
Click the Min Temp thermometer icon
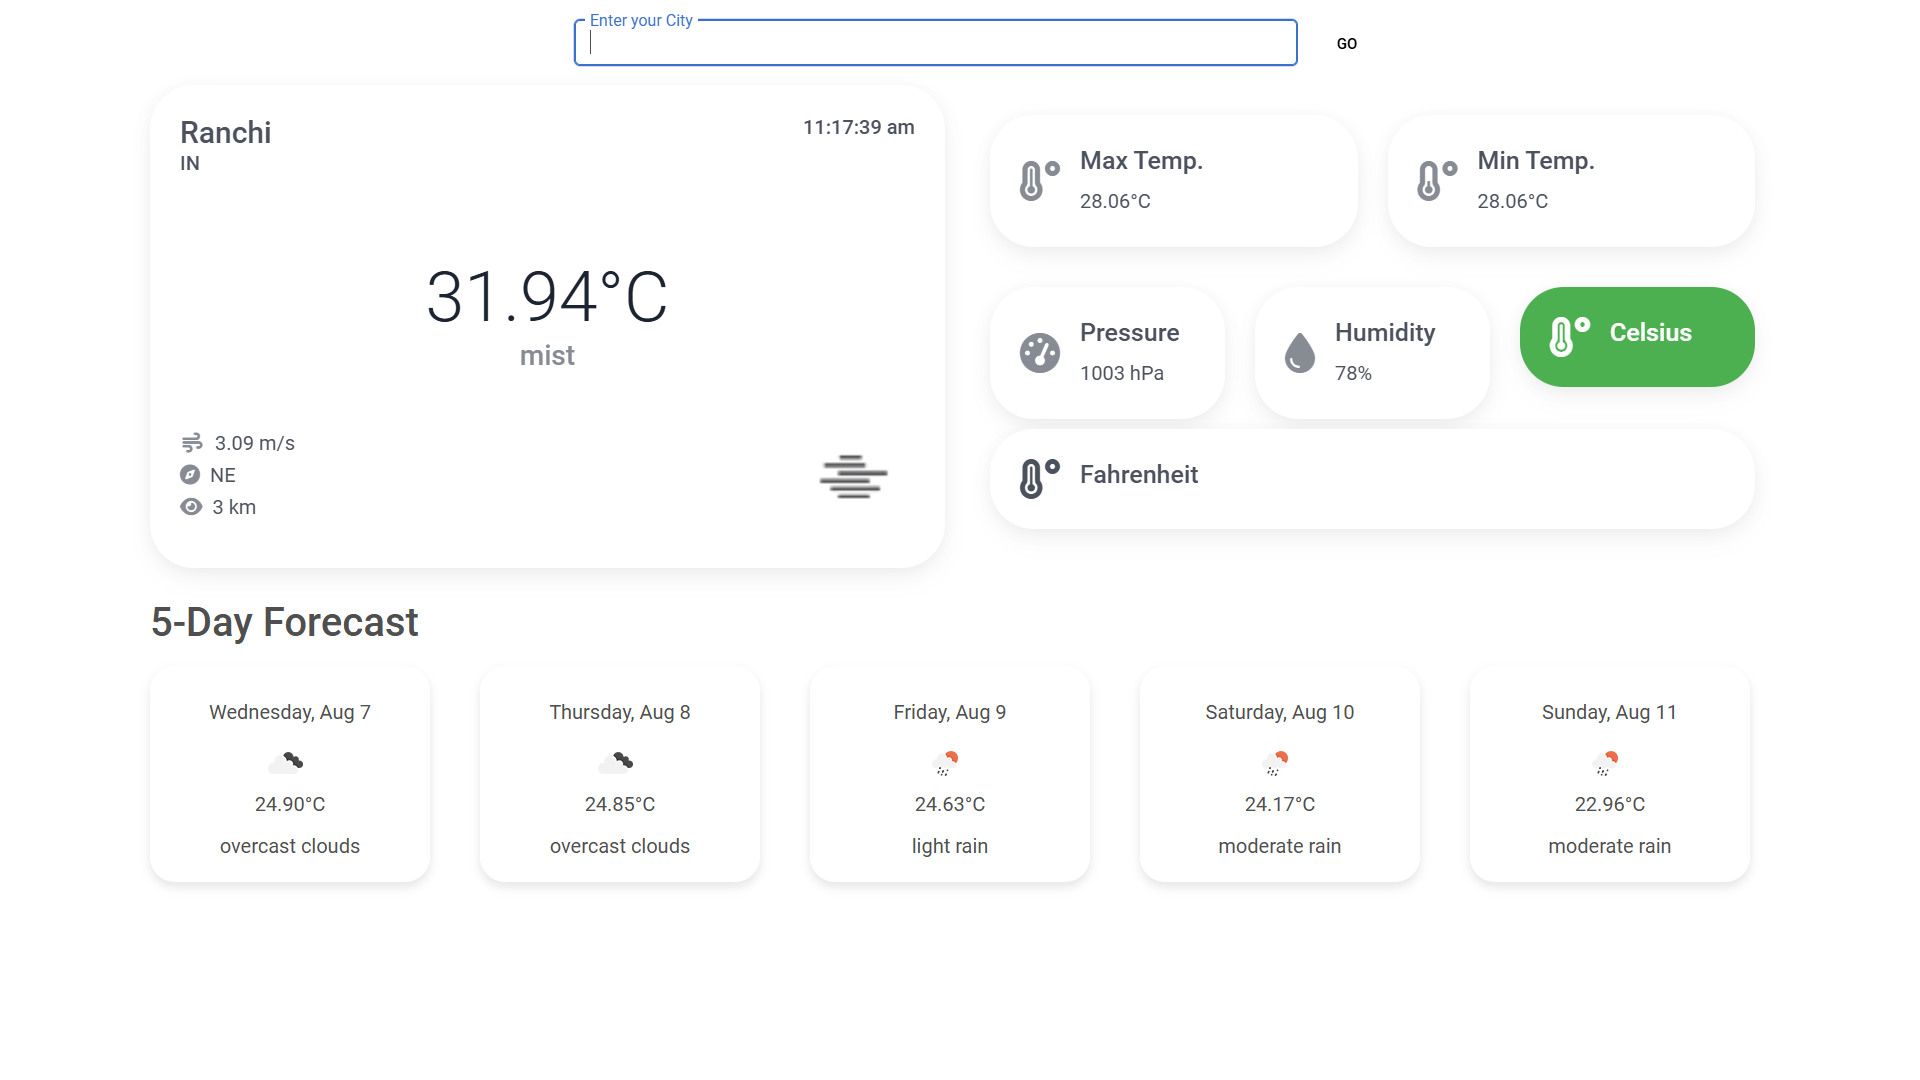(x=1436, y=181)
